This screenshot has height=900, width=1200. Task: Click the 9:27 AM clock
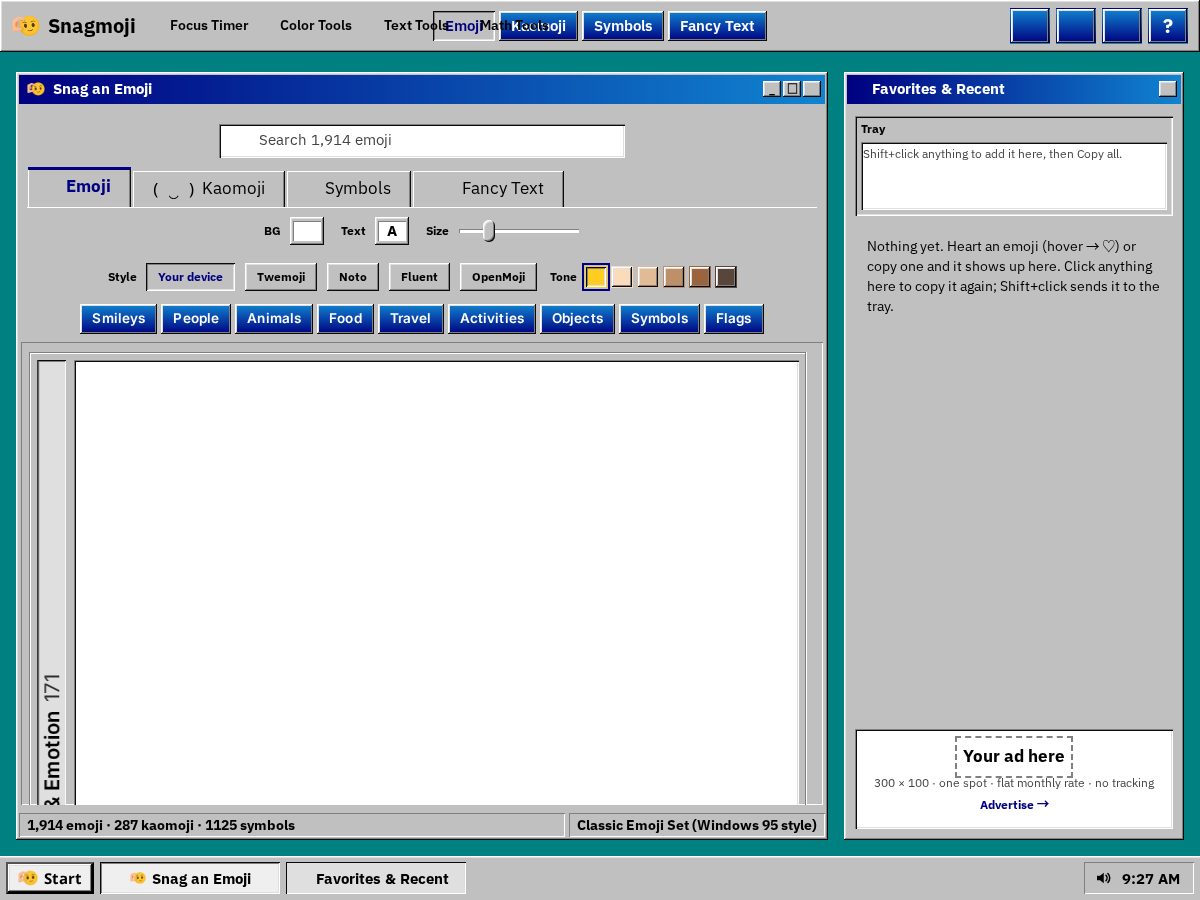[1151, 878]
